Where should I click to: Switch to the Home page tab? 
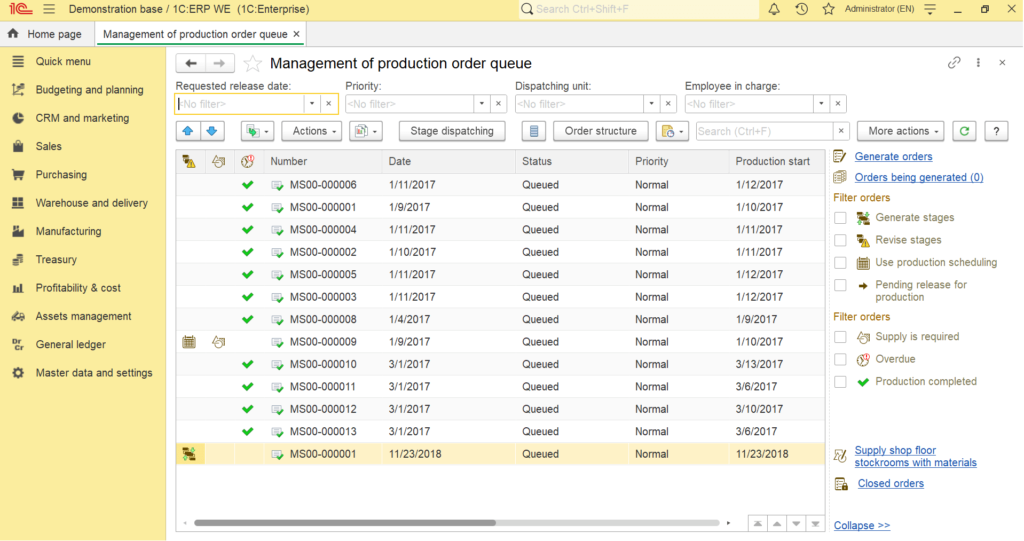pos(46,34)
